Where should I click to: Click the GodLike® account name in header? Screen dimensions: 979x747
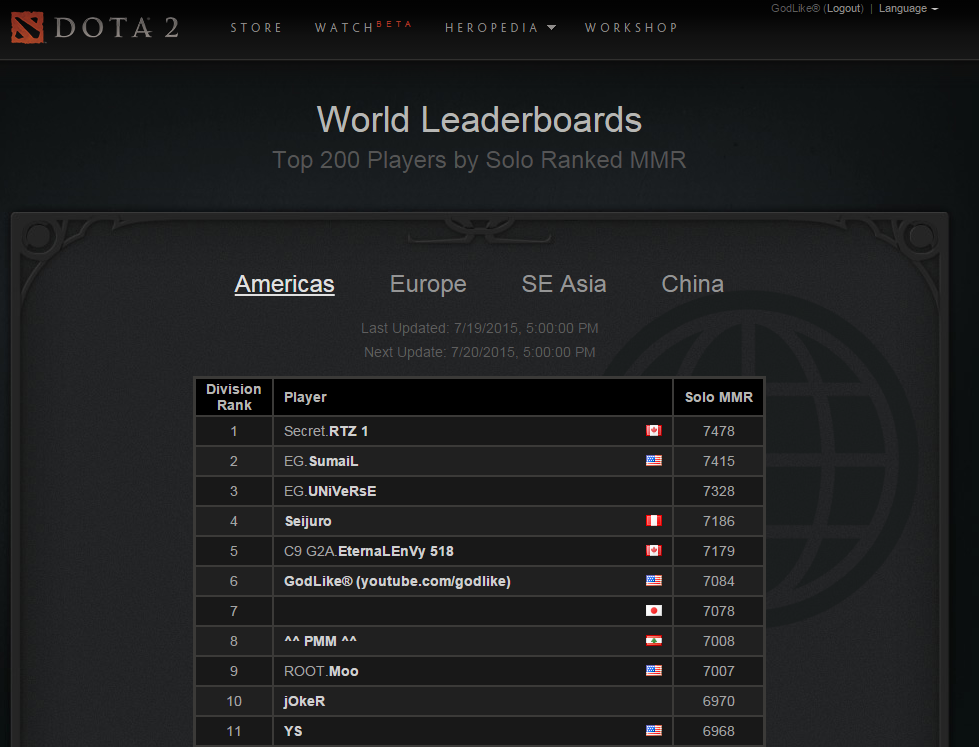point(795,9)
